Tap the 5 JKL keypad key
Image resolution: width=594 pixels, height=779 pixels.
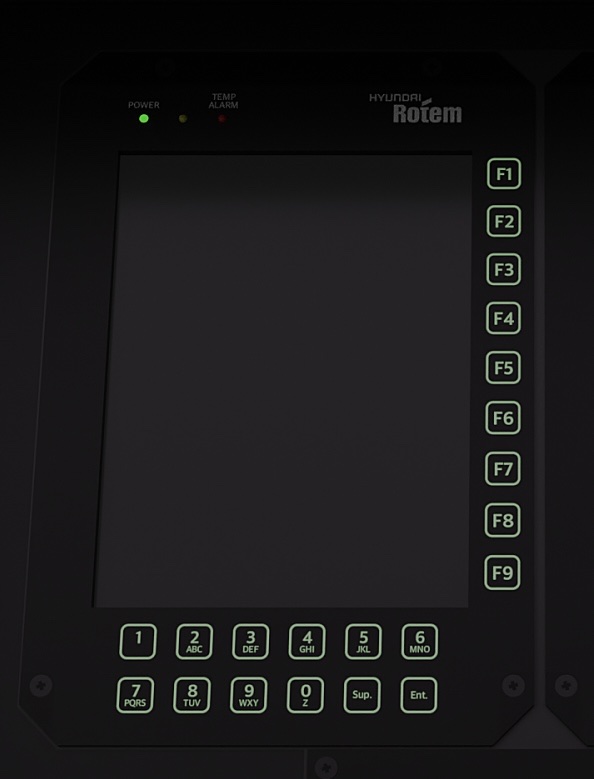click(x=364, y=641)
